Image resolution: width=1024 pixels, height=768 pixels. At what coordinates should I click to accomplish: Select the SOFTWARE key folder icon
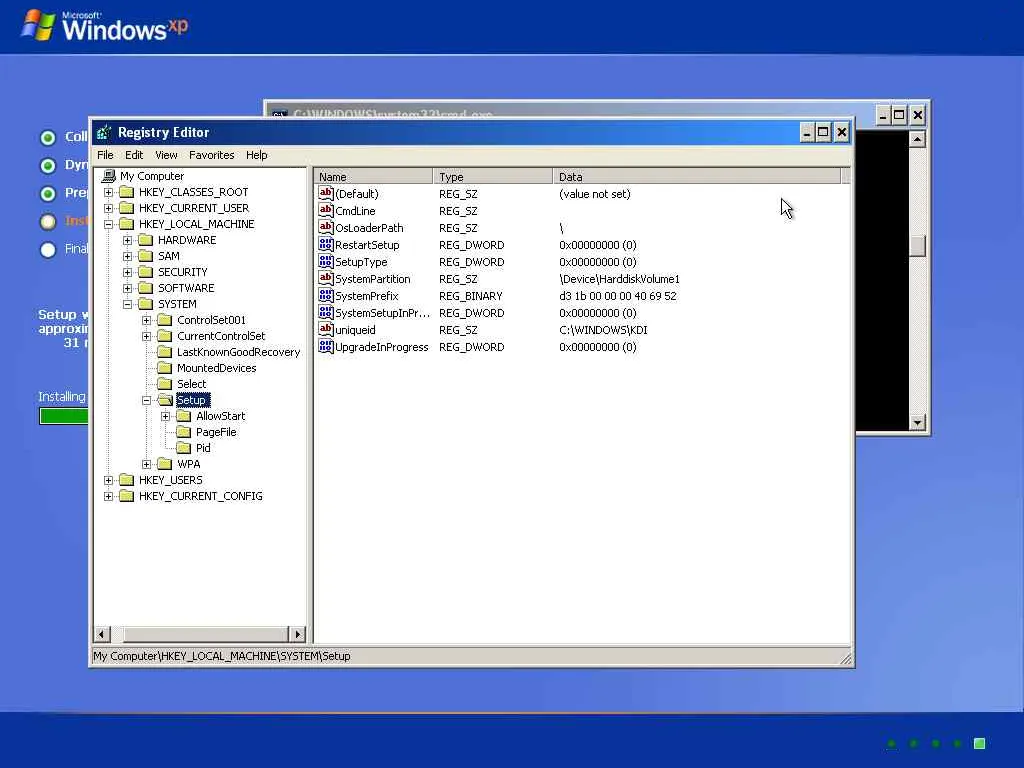[x=146, y=288]
